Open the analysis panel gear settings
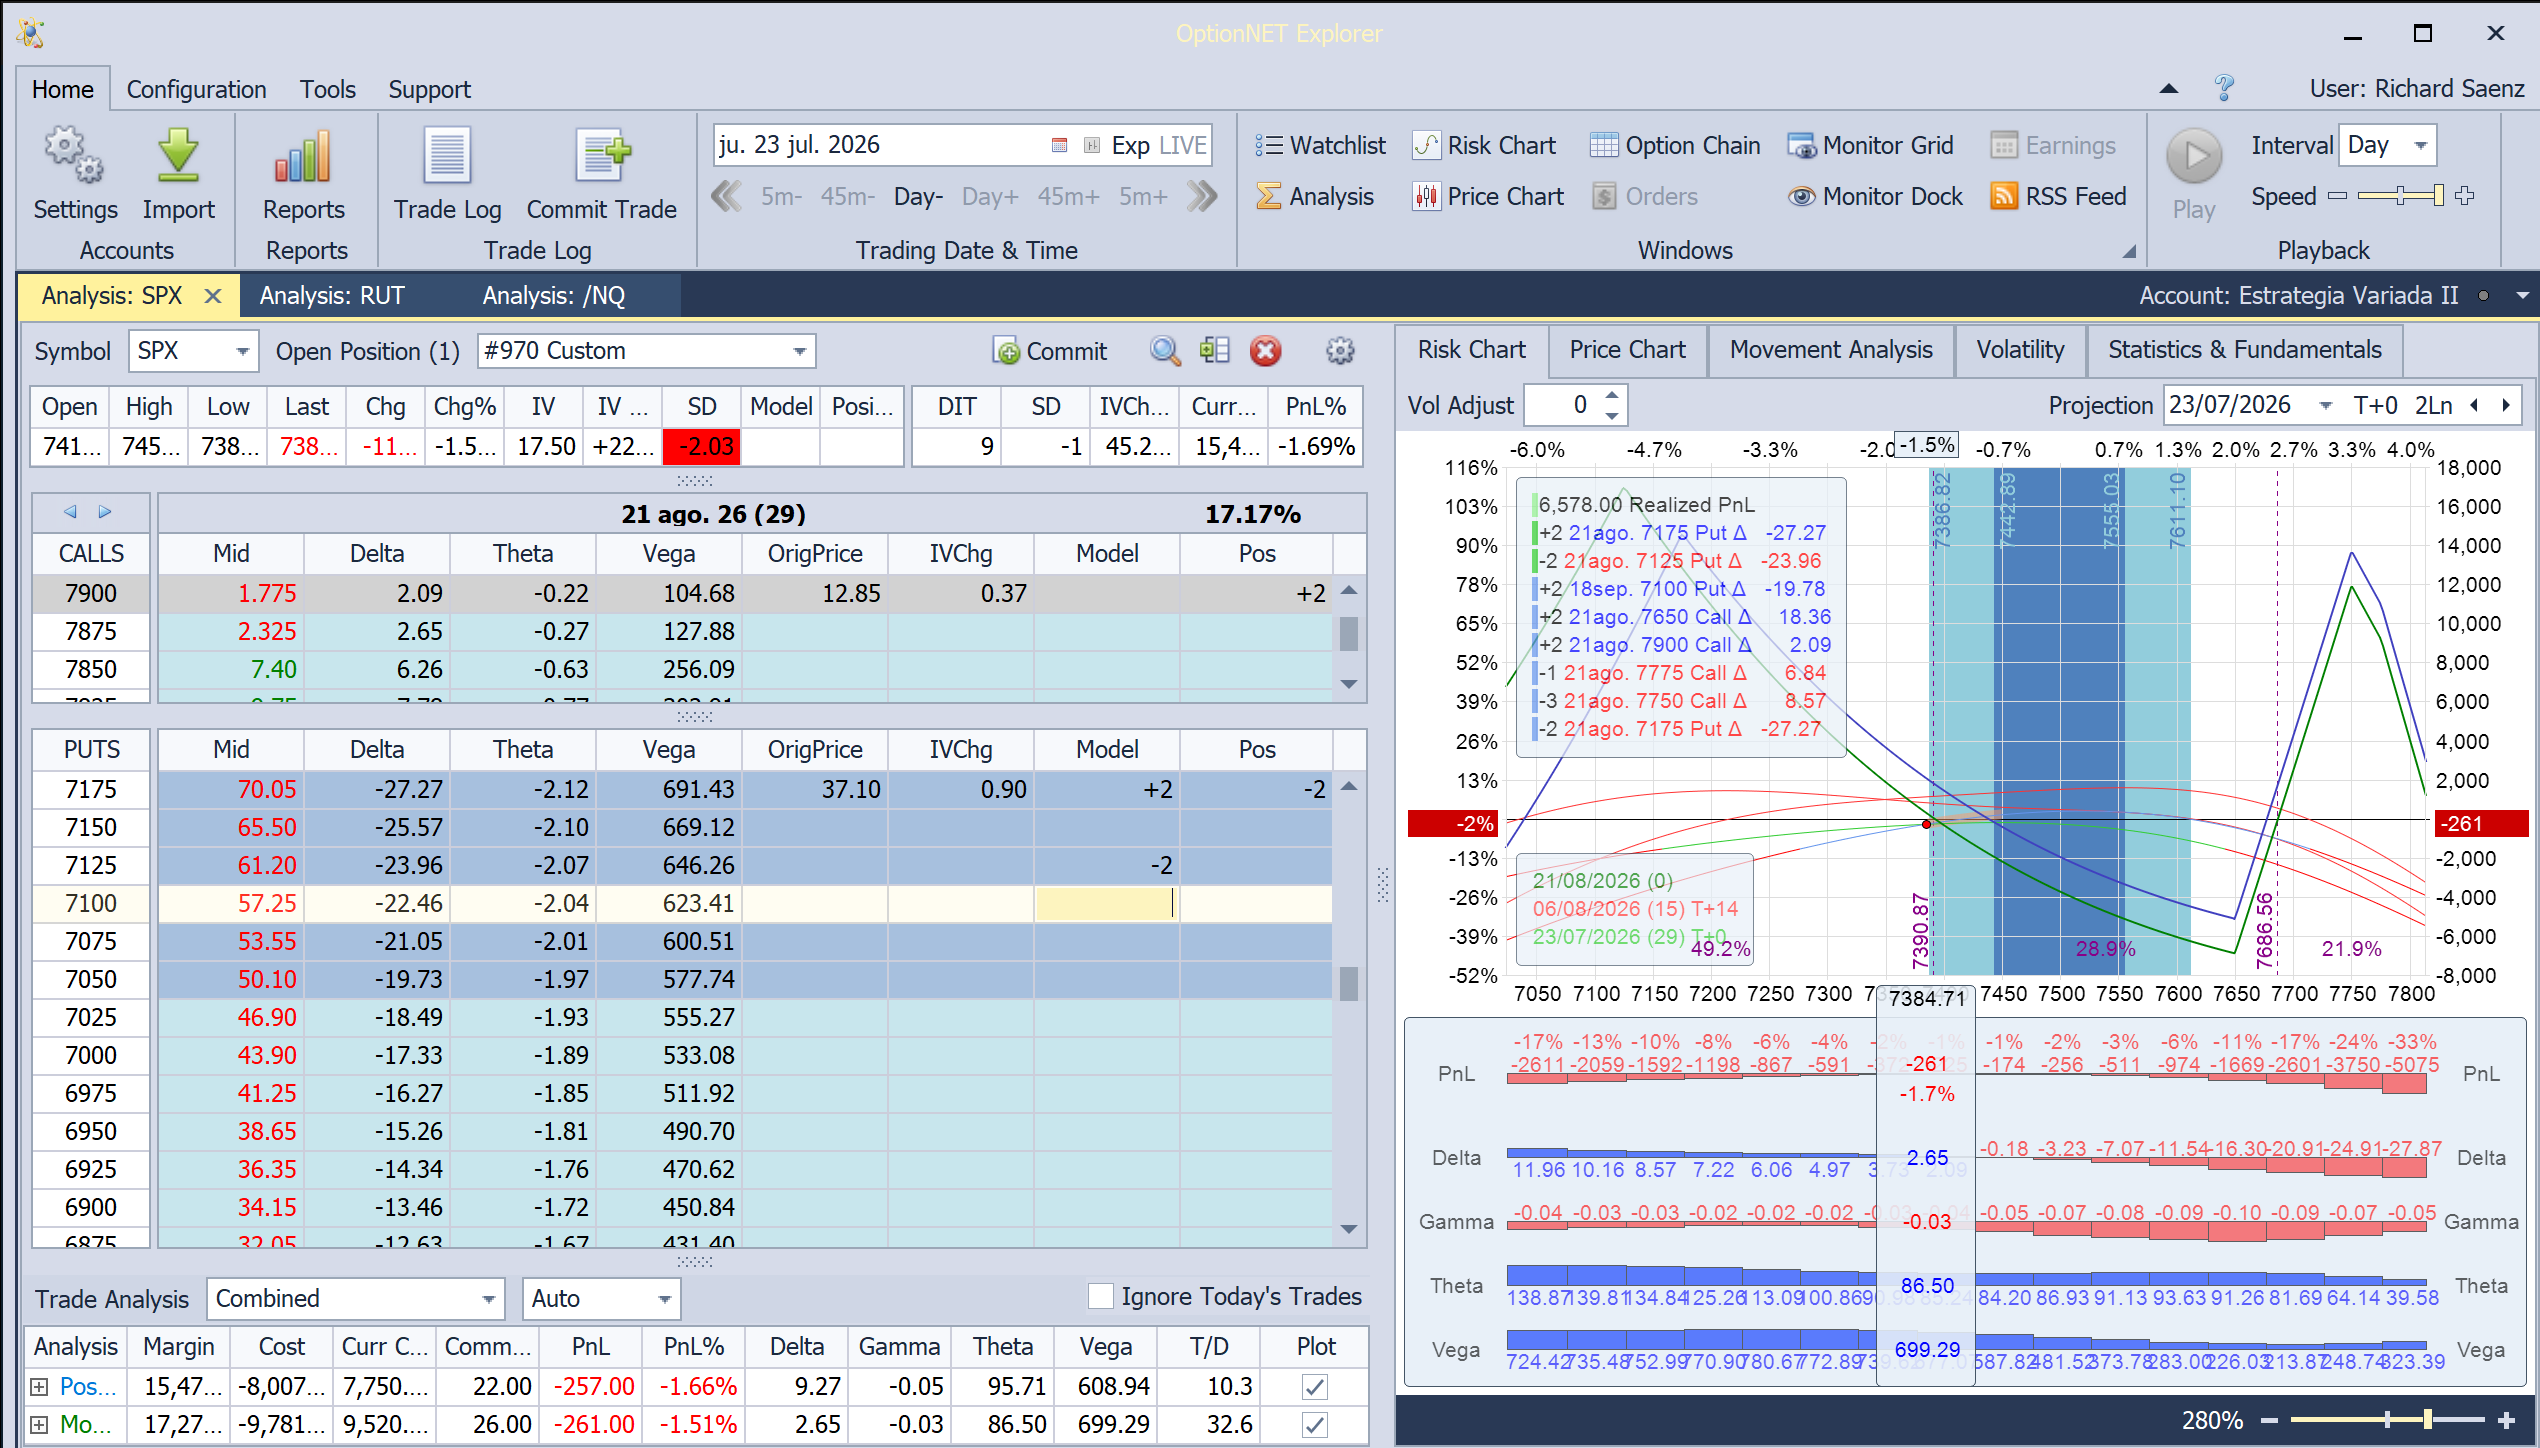Viewport: 2540px width, 1448px height. tap(1340, 351)
